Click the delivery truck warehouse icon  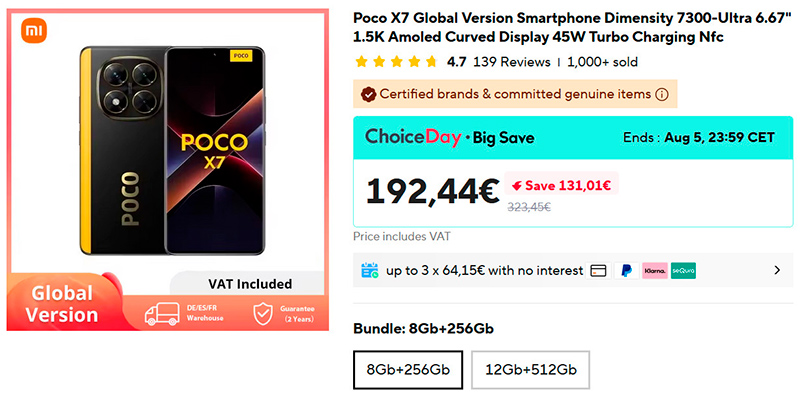click(162, 314)
